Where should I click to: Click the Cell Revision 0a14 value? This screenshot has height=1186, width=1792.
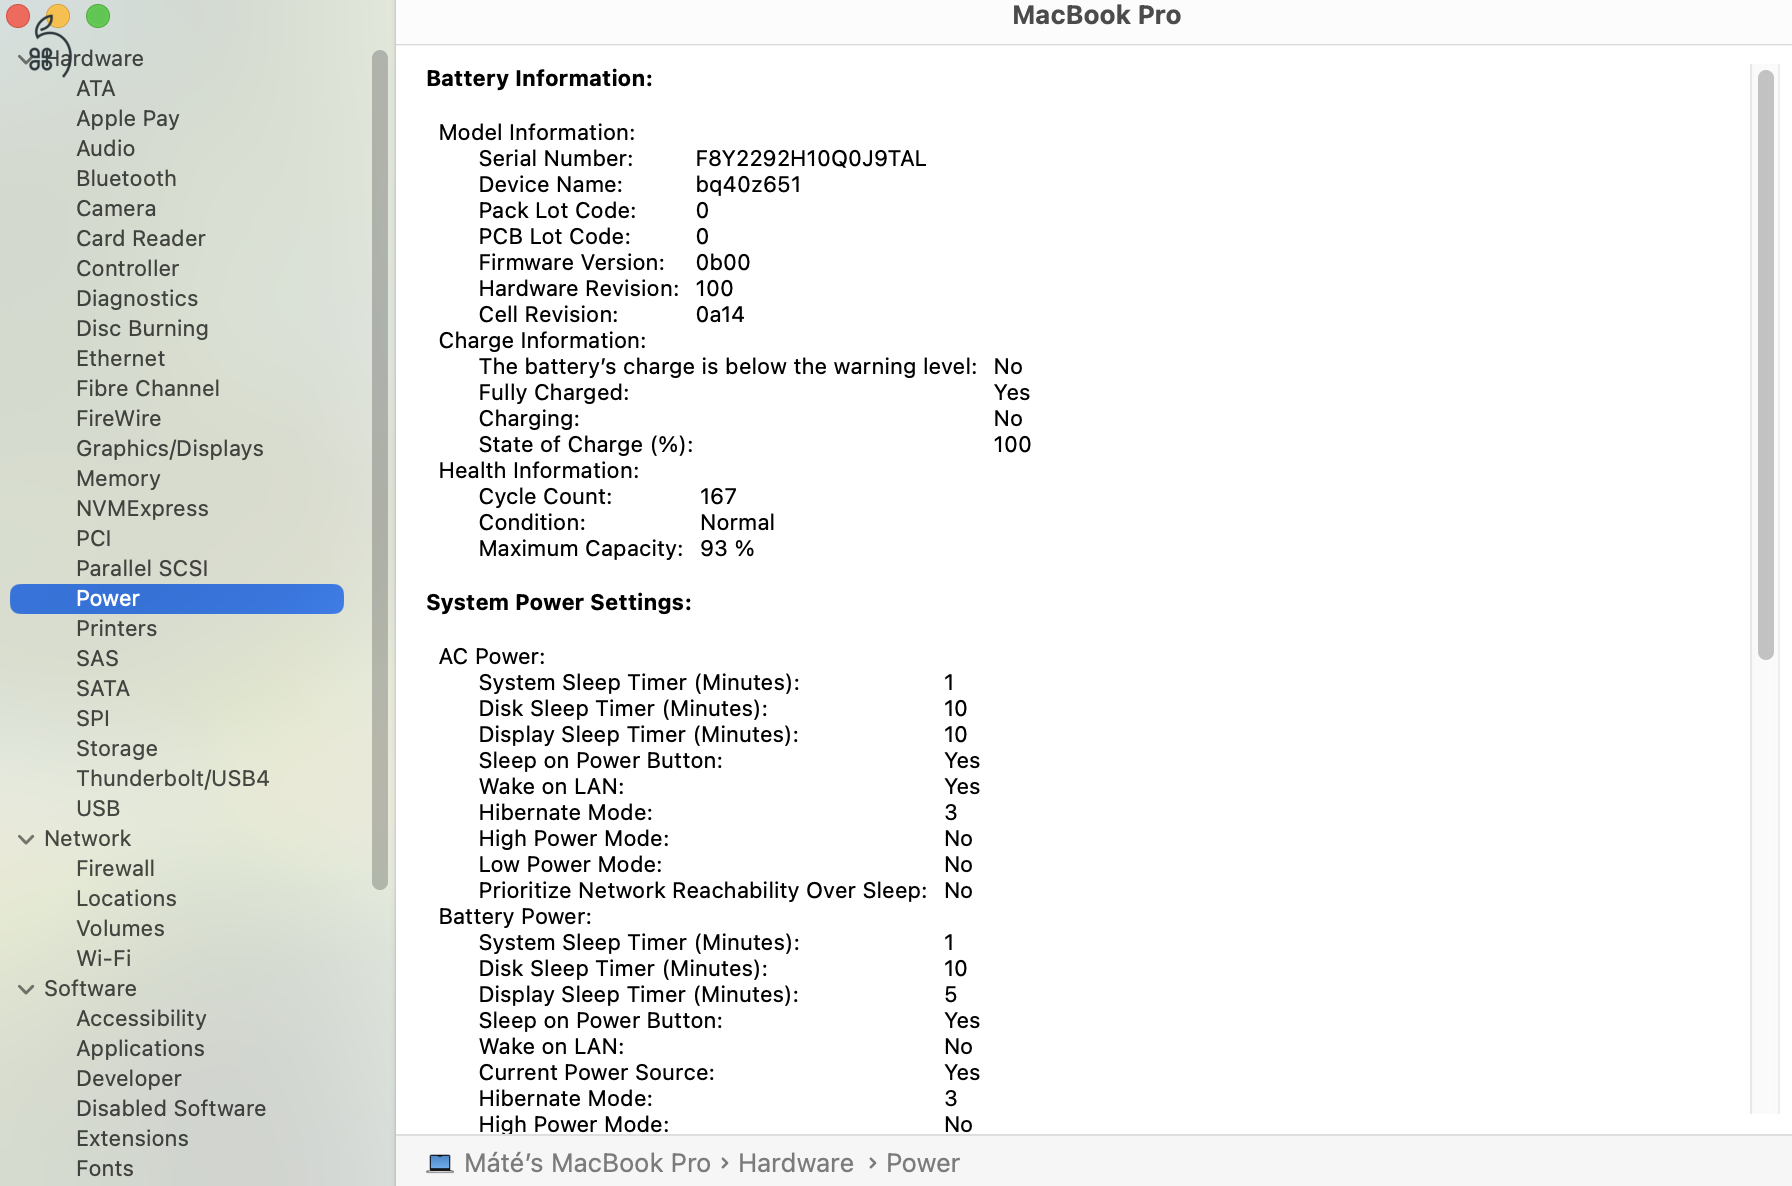tap(720, 315)
